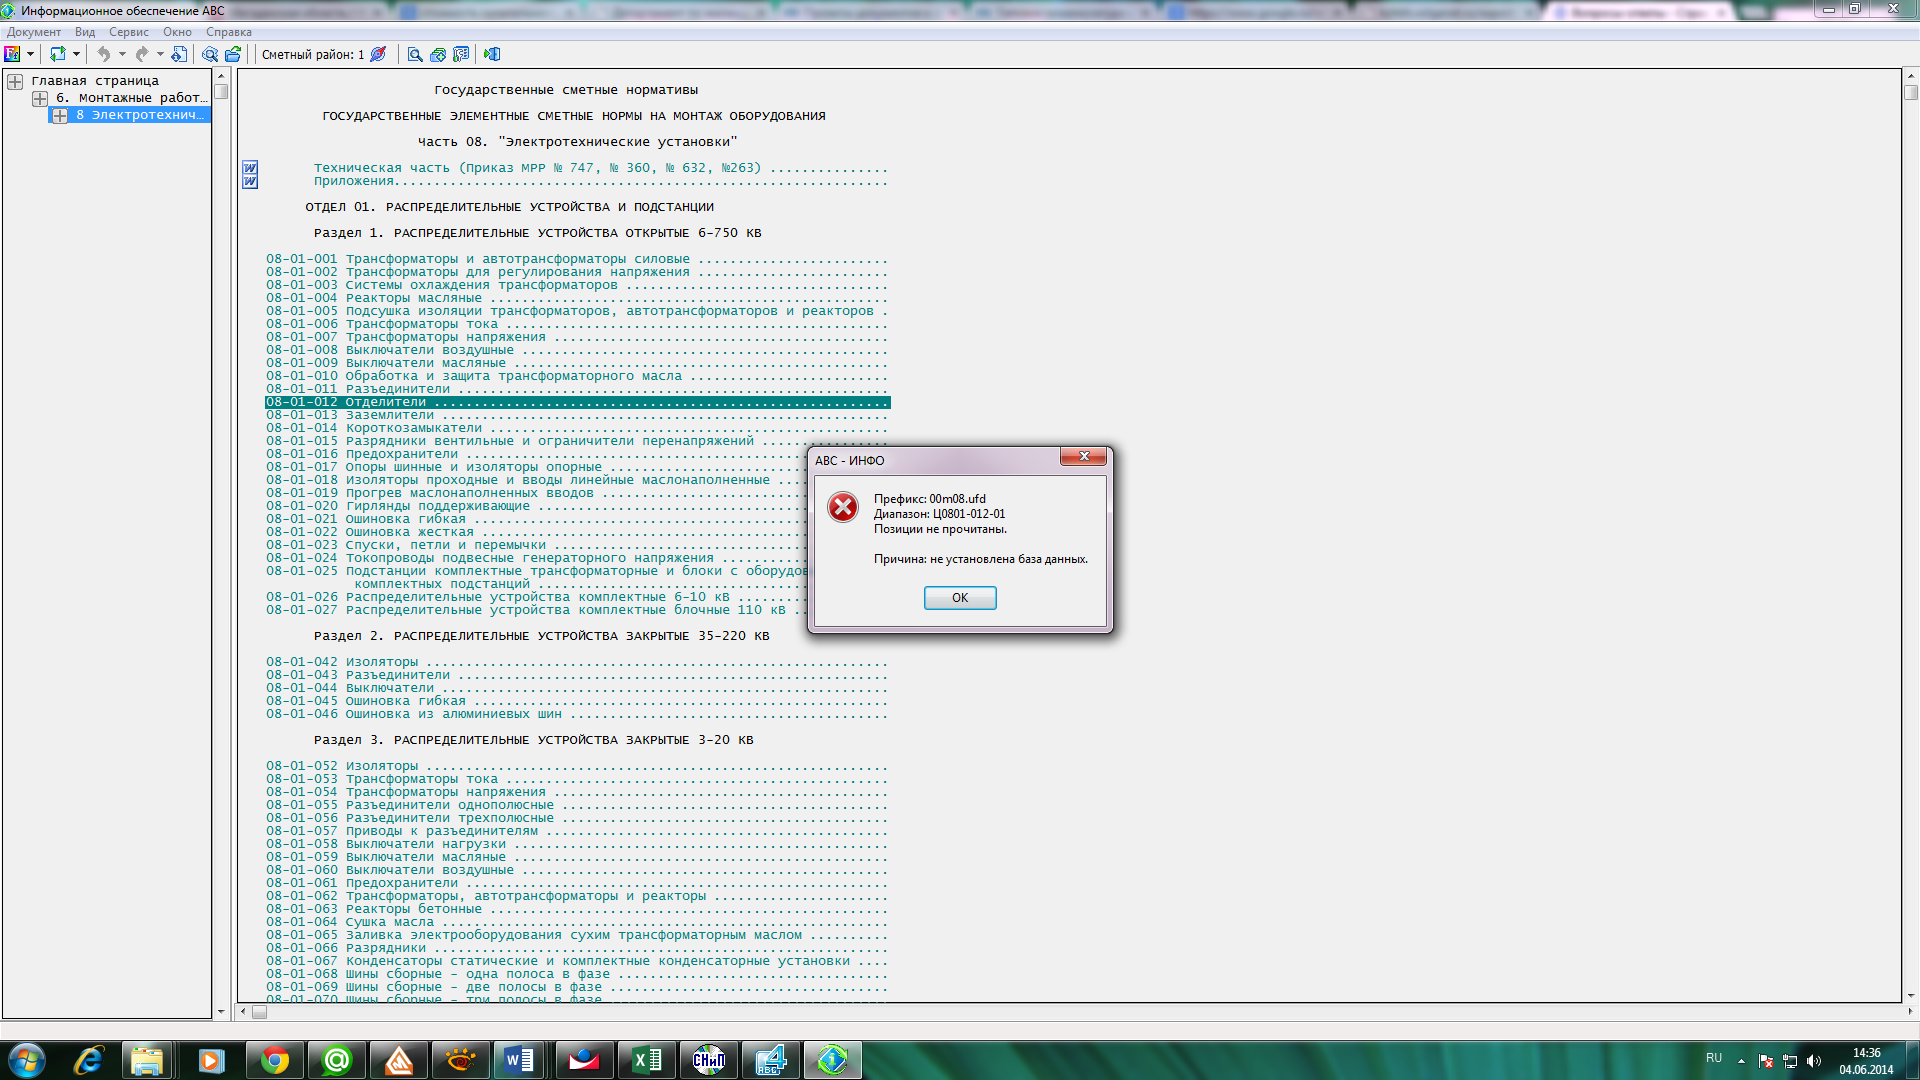Image resolution: width=1920 pixels, height=1080 pixels.
Task: Click the colorful Ff font icon
Action: [12, 54]
